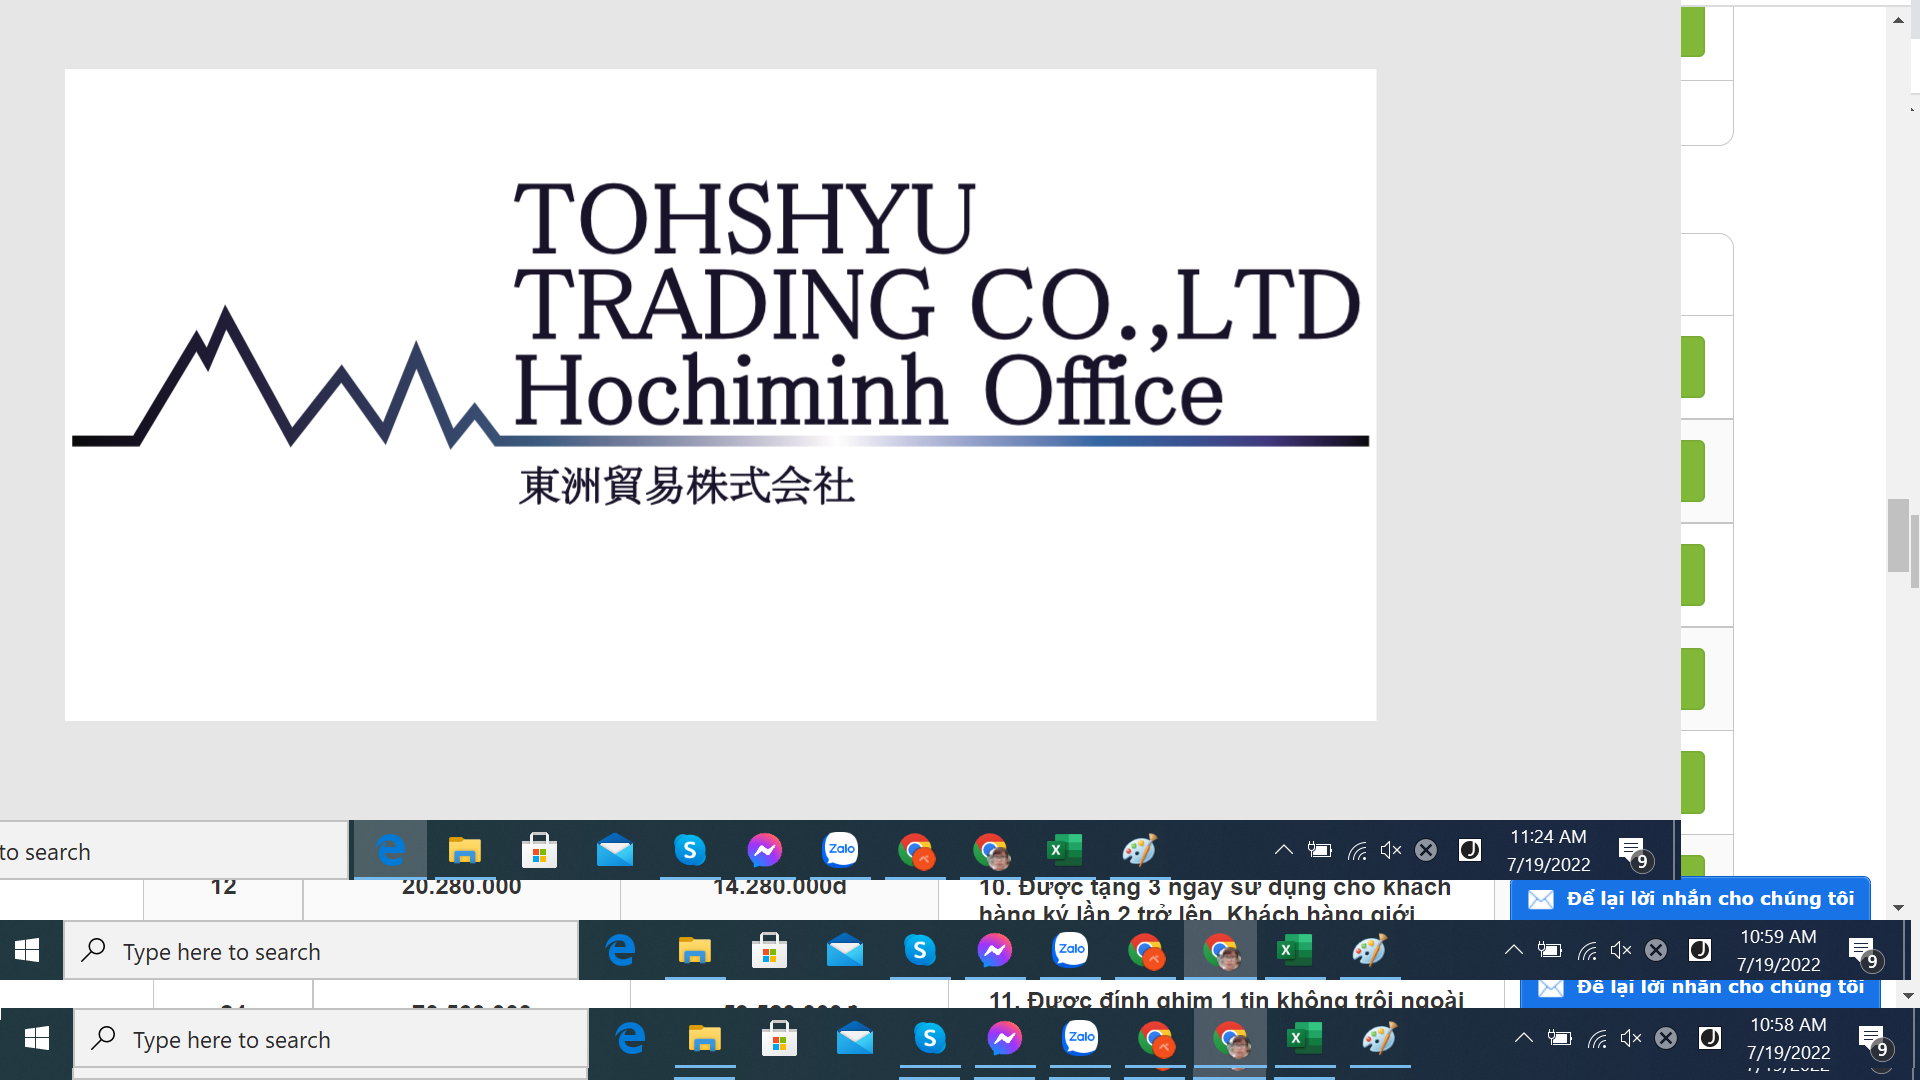Open Zalo in the 10:59 AM taskbar
The image size is (1920, 1080).
pyautogui.click(x=1071, y=950)
